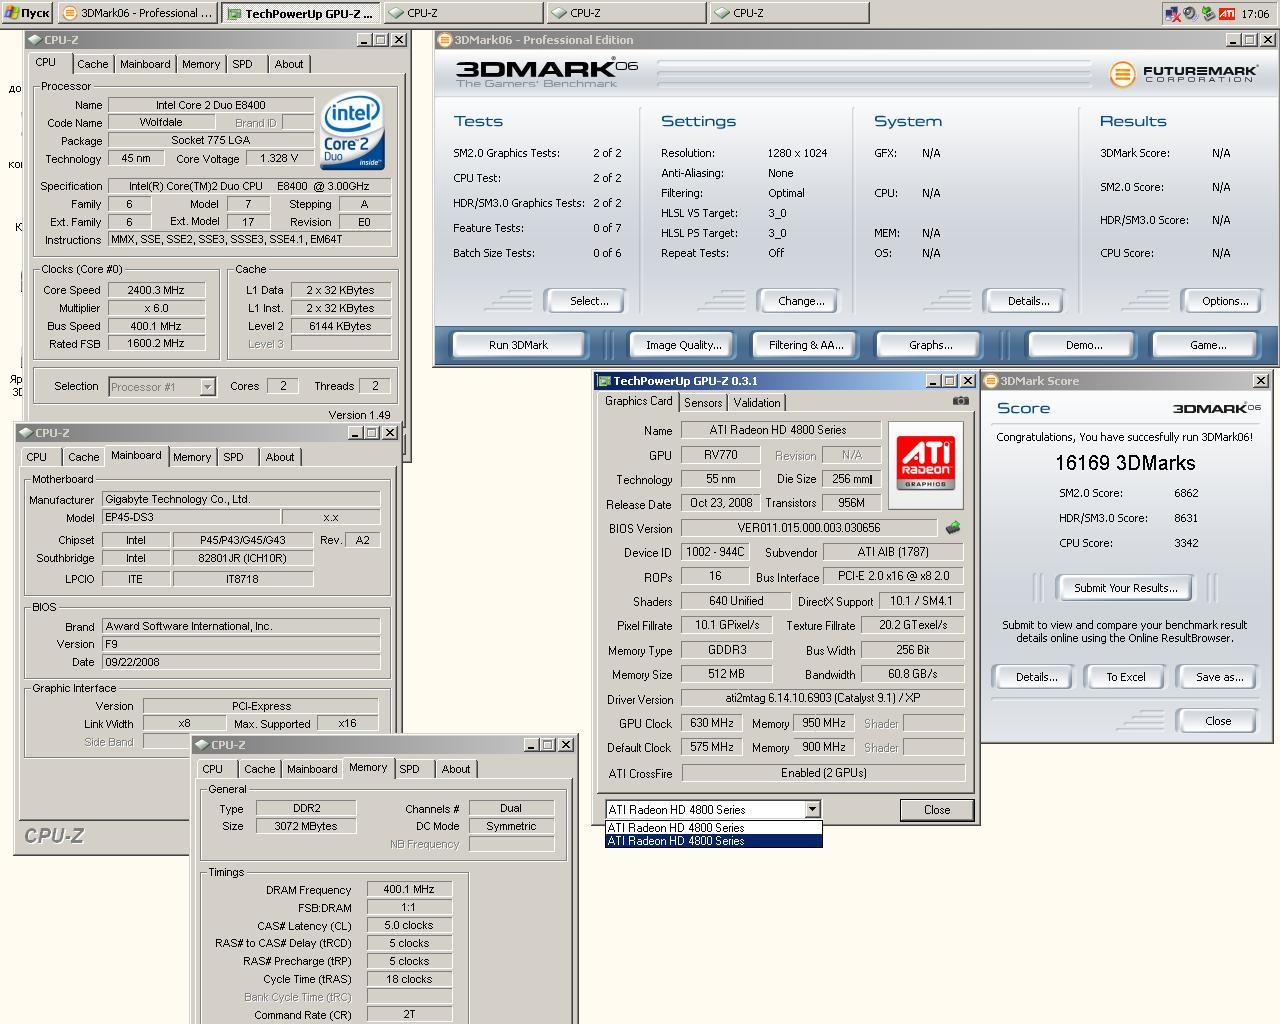Screen dimensions: 1280x1024
Task: Click the DRAM Frequency 400.1 MHz value
Action: tap(410, 889)
